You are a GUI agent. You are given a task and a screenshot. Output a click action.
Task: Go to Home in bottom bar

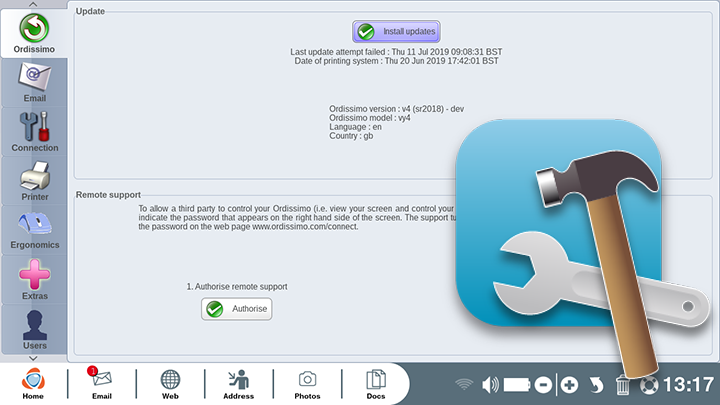(33, 384)
